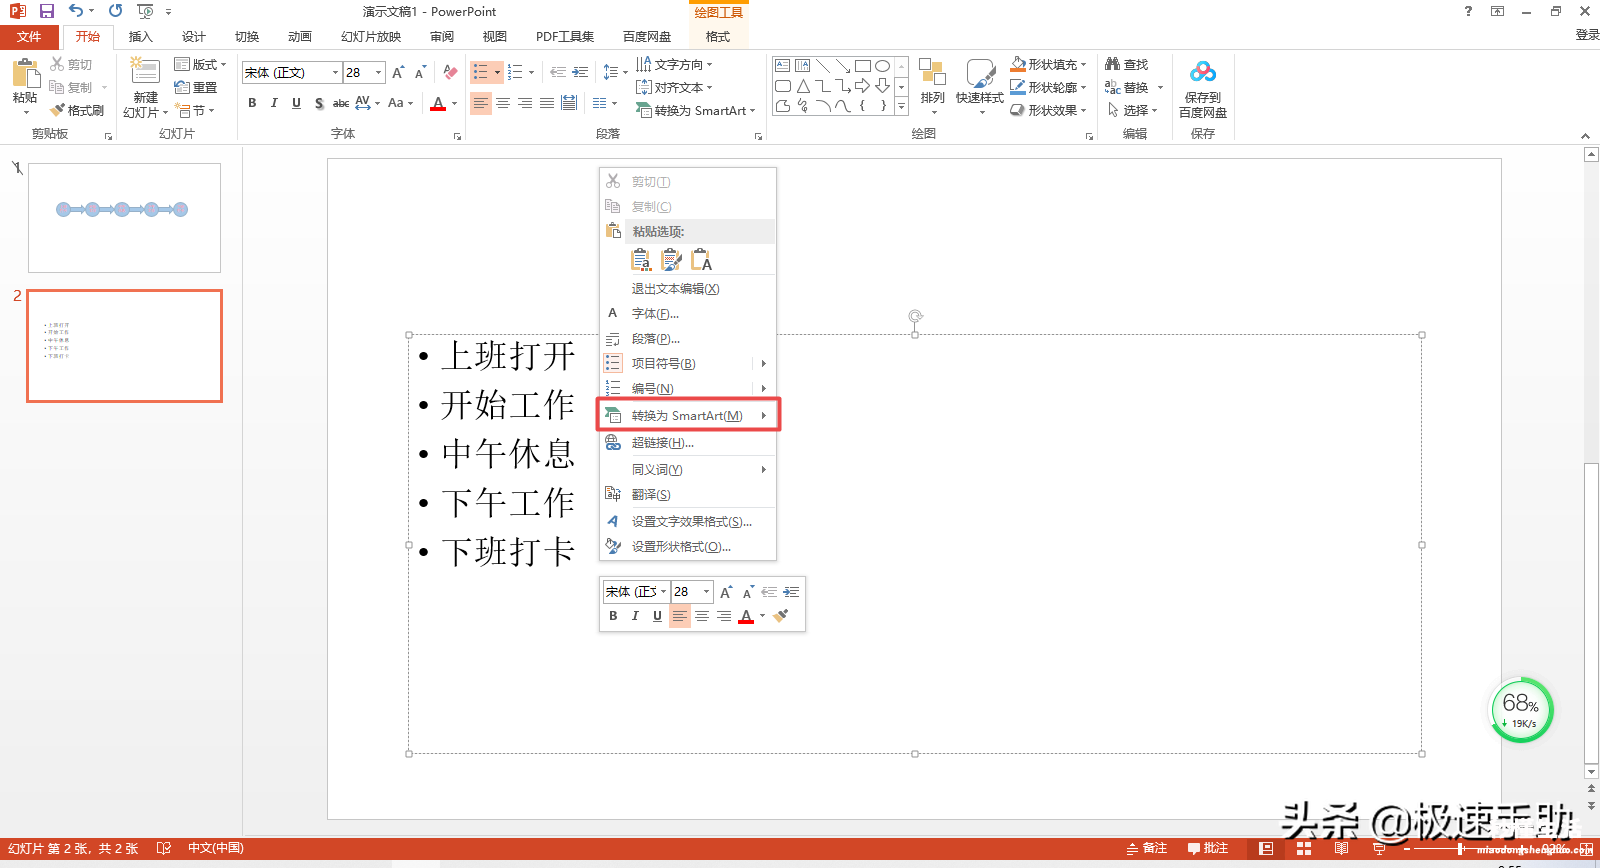
Task: Select slide 1 thumbnail
Action: pyautogui.click(x=124, y=218)
